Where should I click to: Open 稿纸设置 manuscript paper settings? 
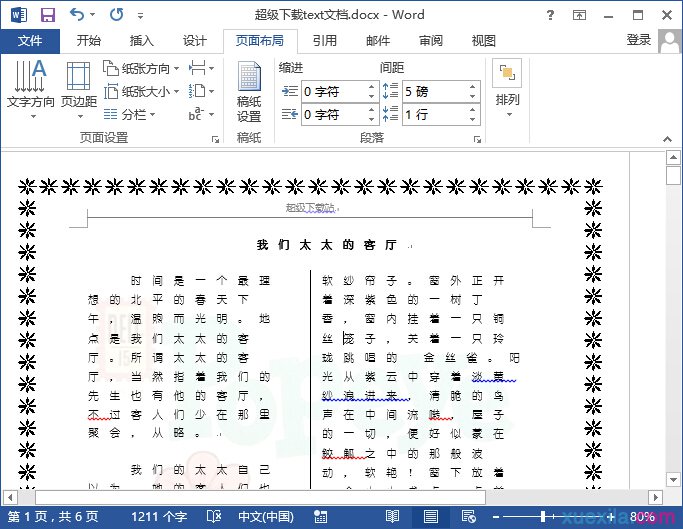[249, 92]
